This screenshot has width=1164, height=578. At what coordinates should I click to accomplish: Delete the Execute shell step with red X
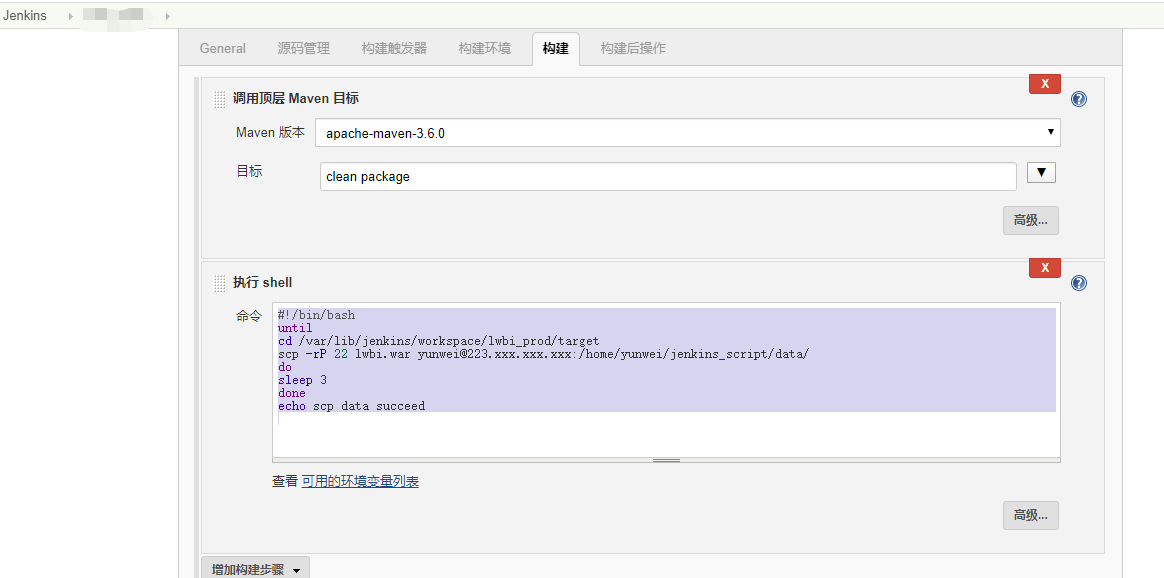click(1044, 268)
